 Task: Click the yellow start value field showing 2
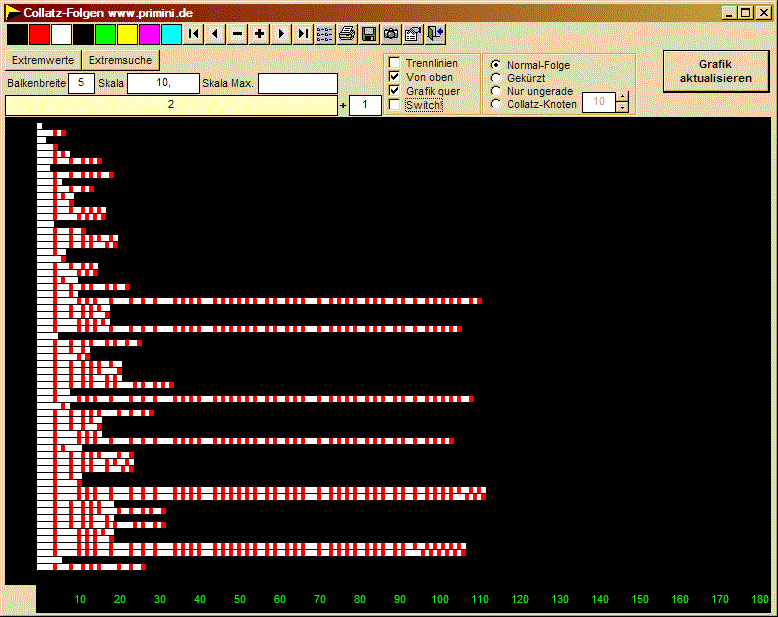pos(171,105)
